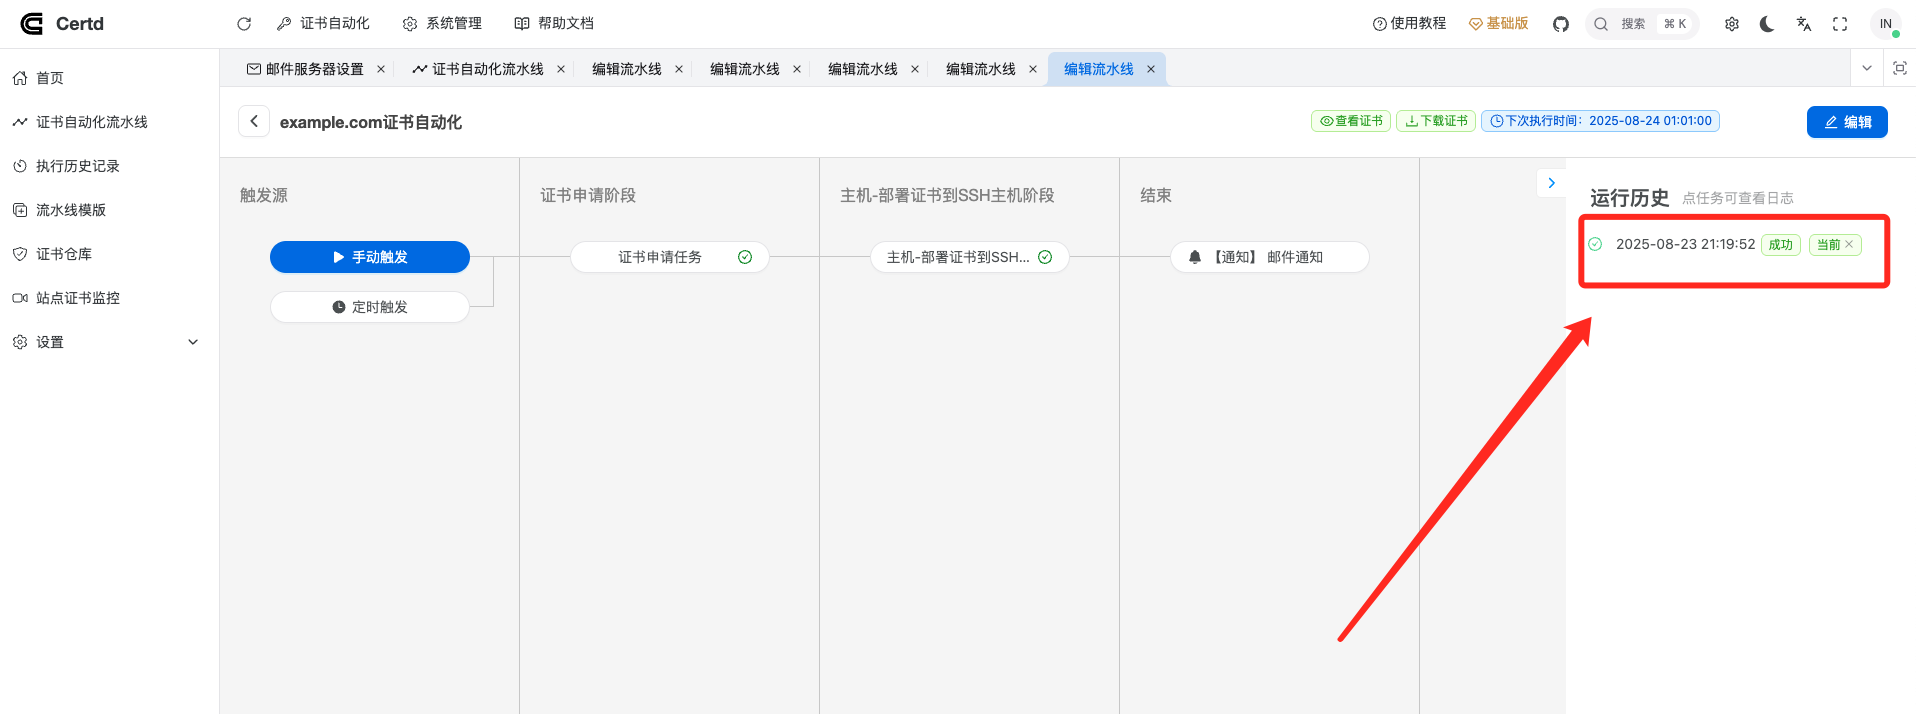Click the history record success status icon

pos(1595,244)
